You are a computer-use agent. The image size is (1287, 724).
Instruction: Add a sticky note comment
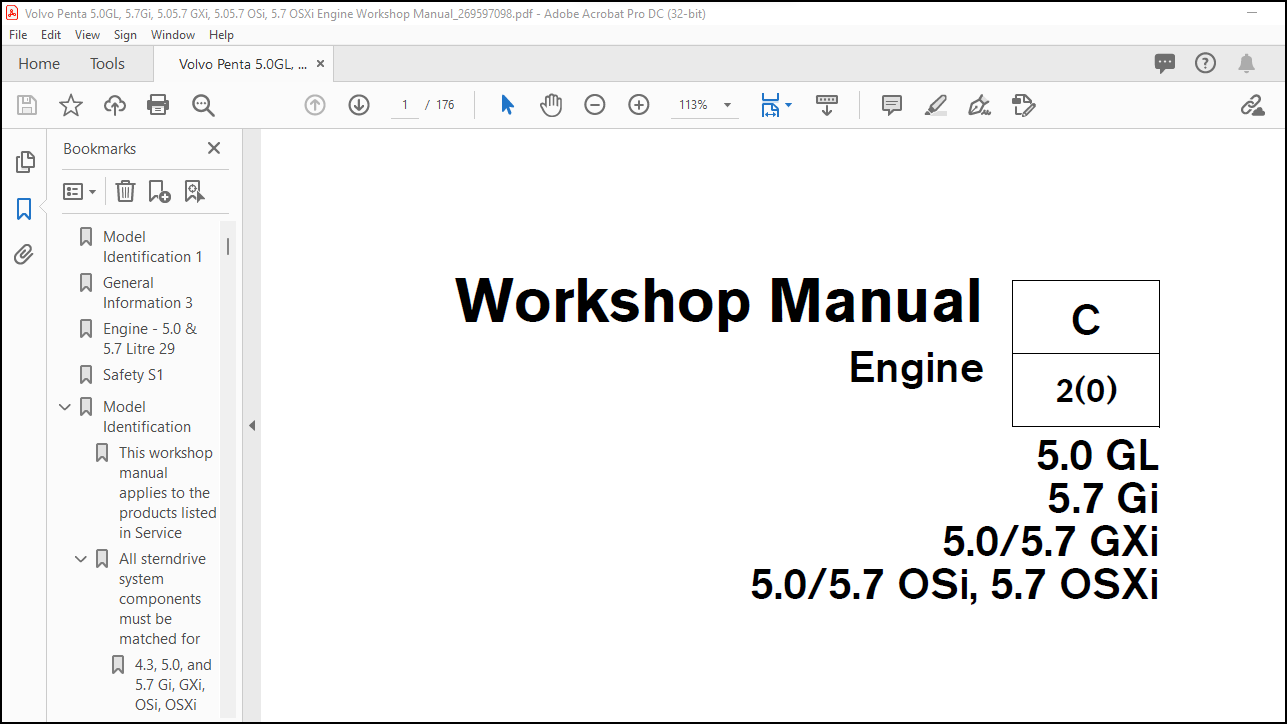pyautogui.click(x=892, y=105)
